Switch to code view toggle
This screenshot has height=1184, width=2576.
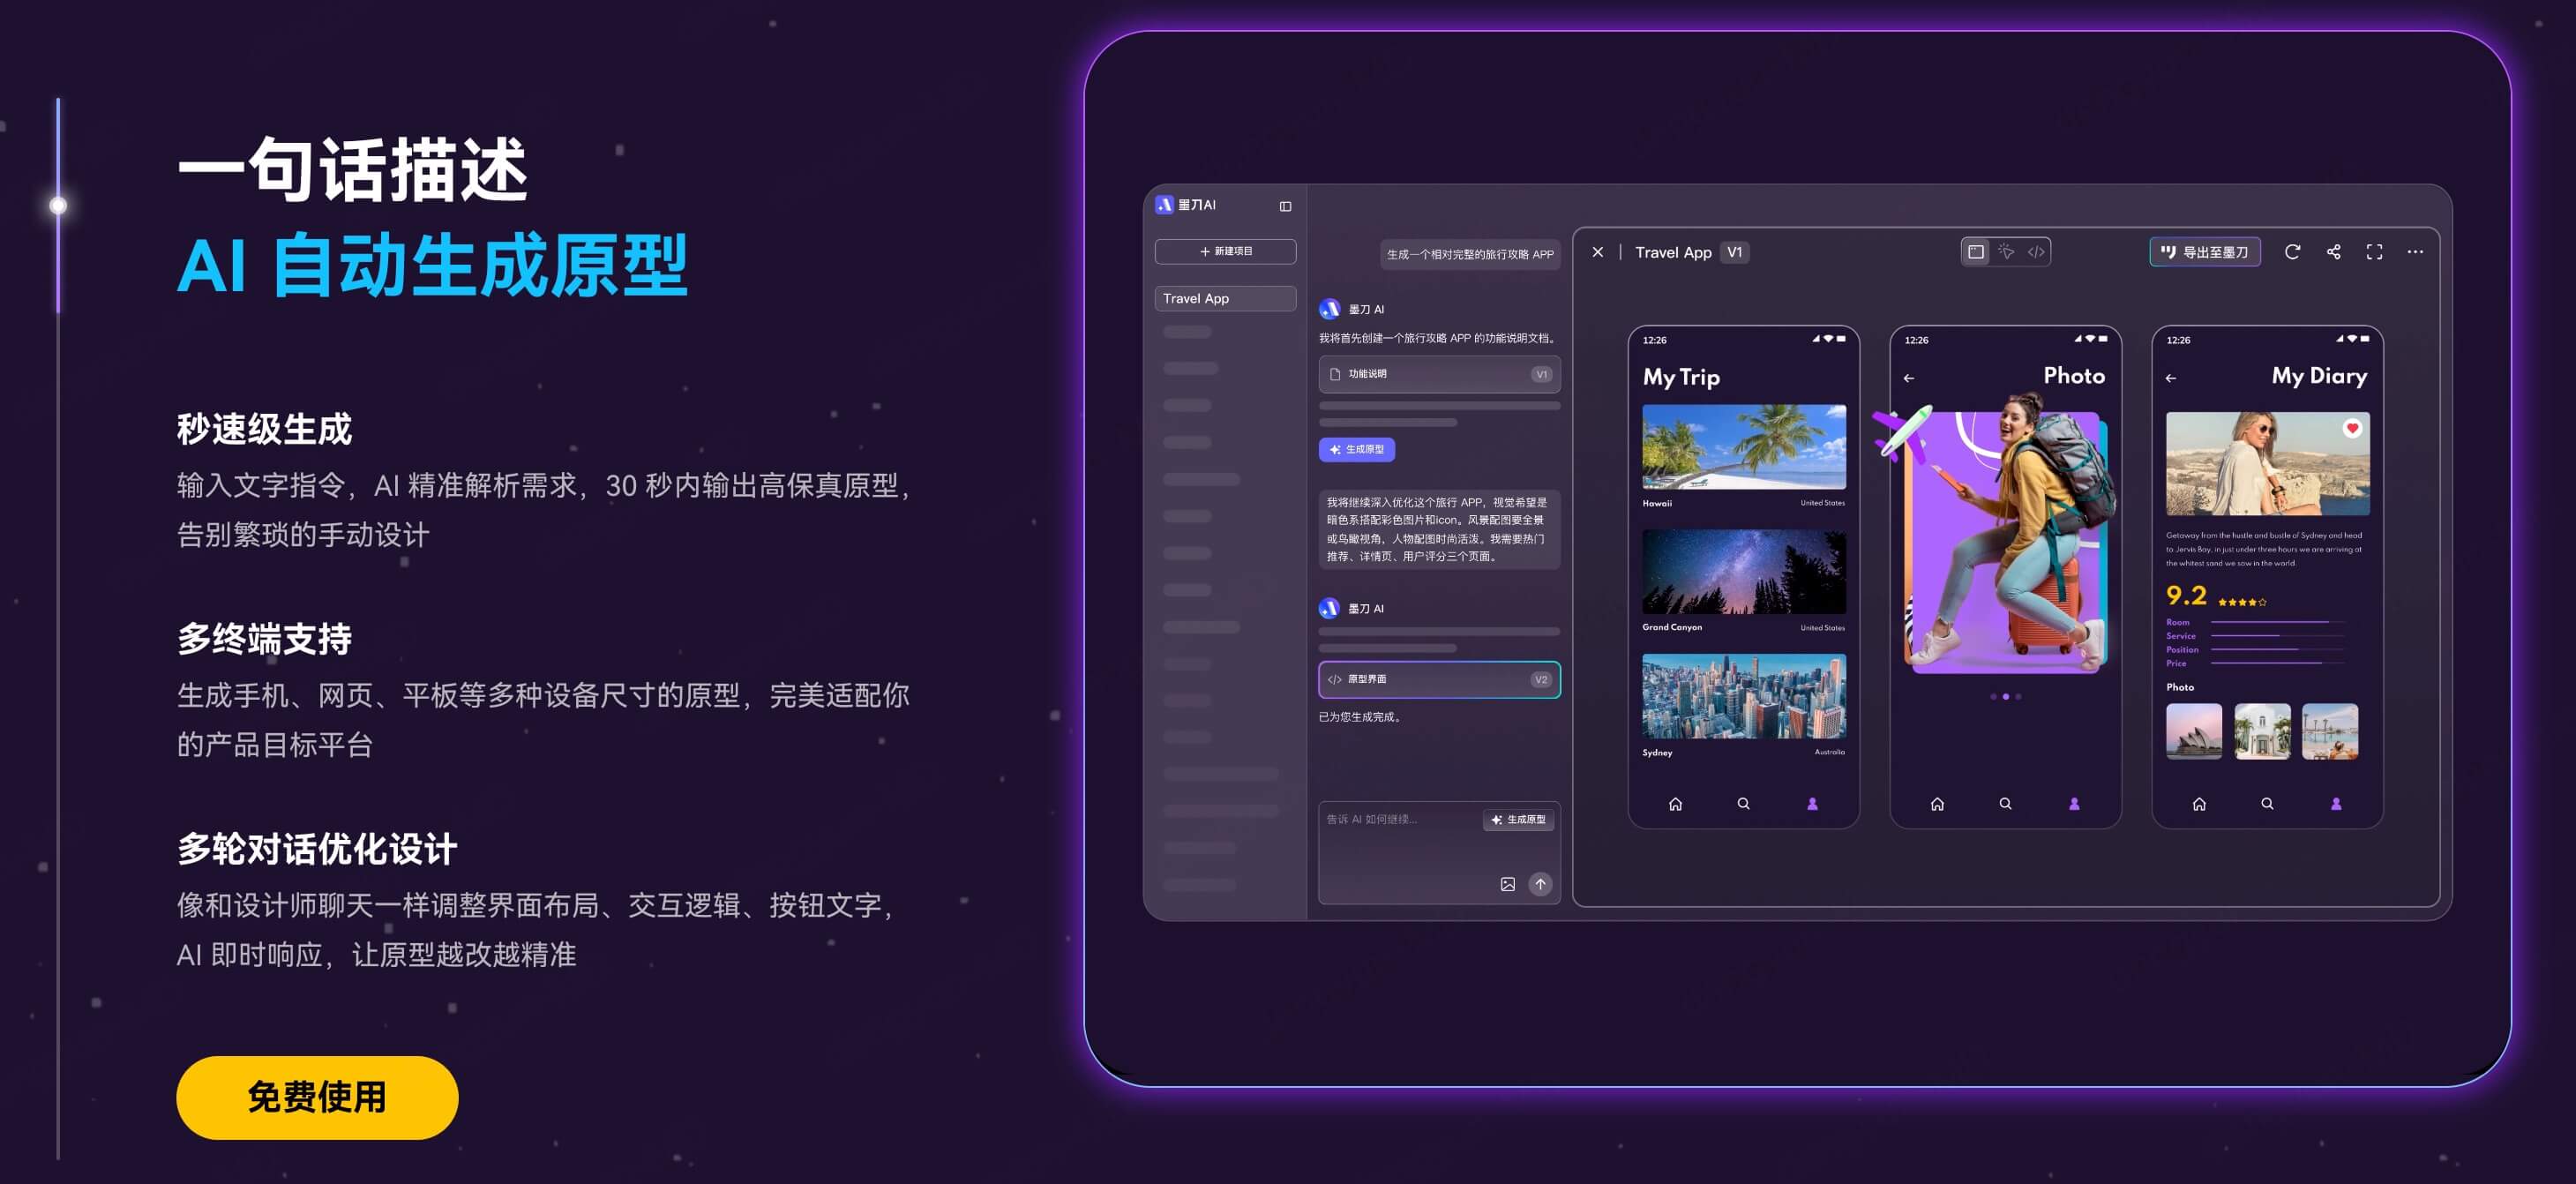point(2036,252)
